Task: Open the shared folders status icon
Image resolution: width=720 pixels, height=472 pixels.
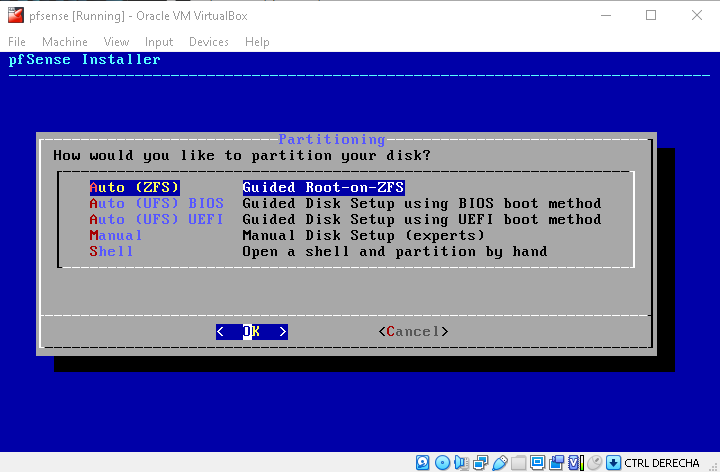Action: (x=518, y=462)
